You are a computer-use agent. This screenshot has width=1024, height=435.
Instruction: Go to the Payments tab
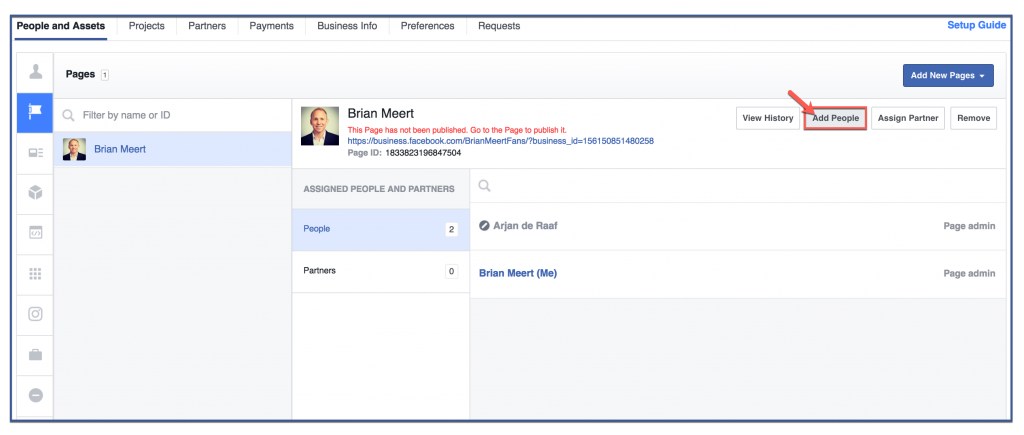coord(272,26)
